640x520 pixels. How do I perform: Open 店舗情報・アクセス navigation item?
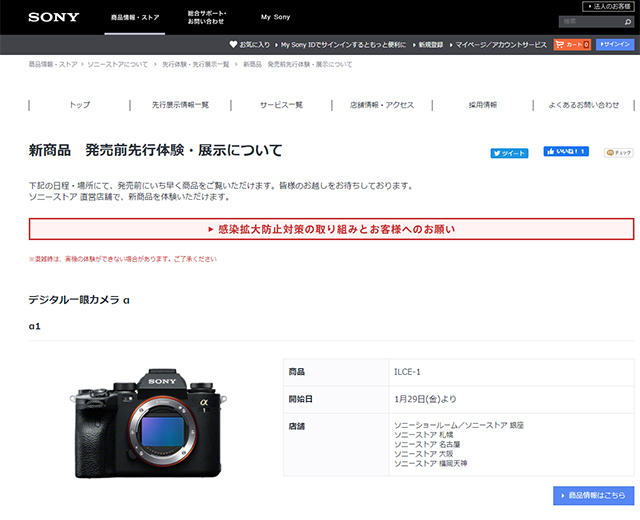pyautogui.click(x=380, y=104)
